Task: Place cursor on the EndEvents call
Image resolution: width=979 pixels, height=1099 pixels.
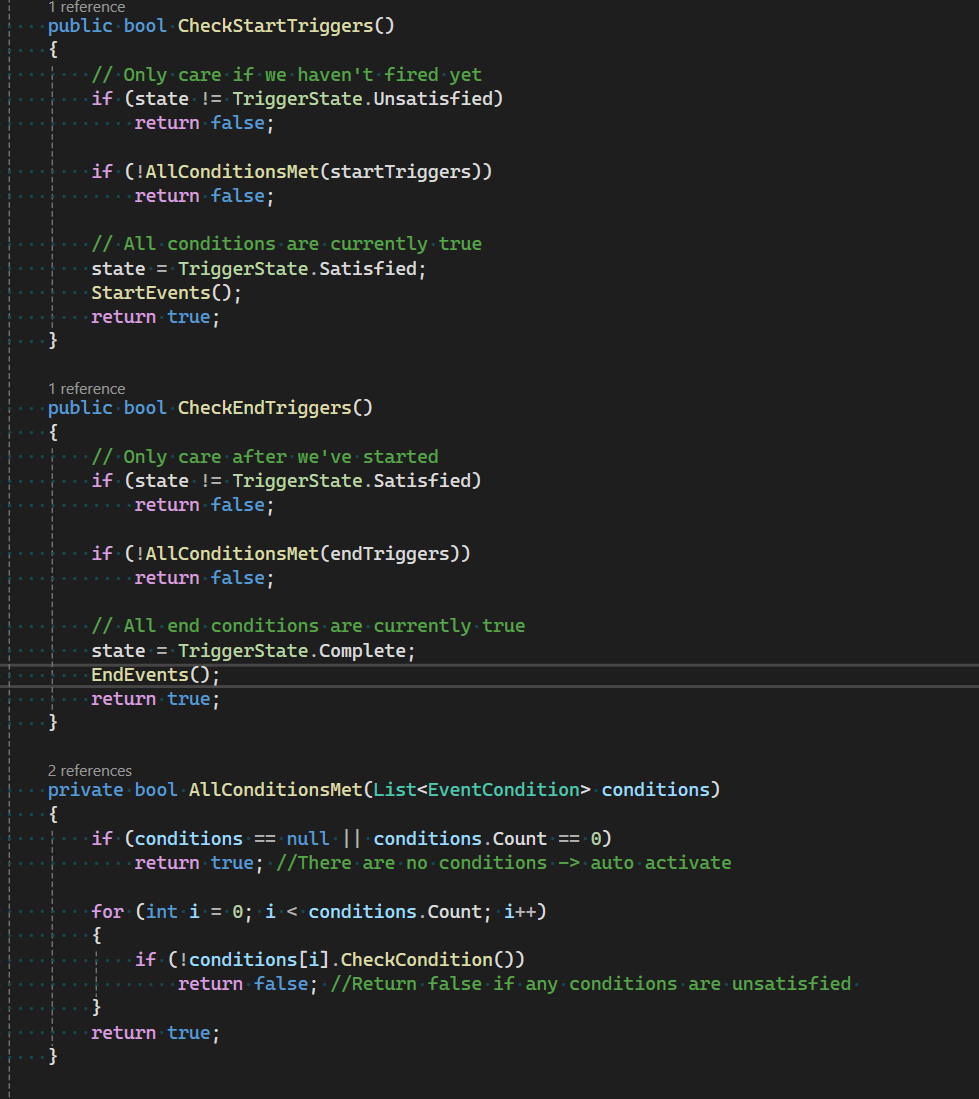Action: tap(140, 674)
